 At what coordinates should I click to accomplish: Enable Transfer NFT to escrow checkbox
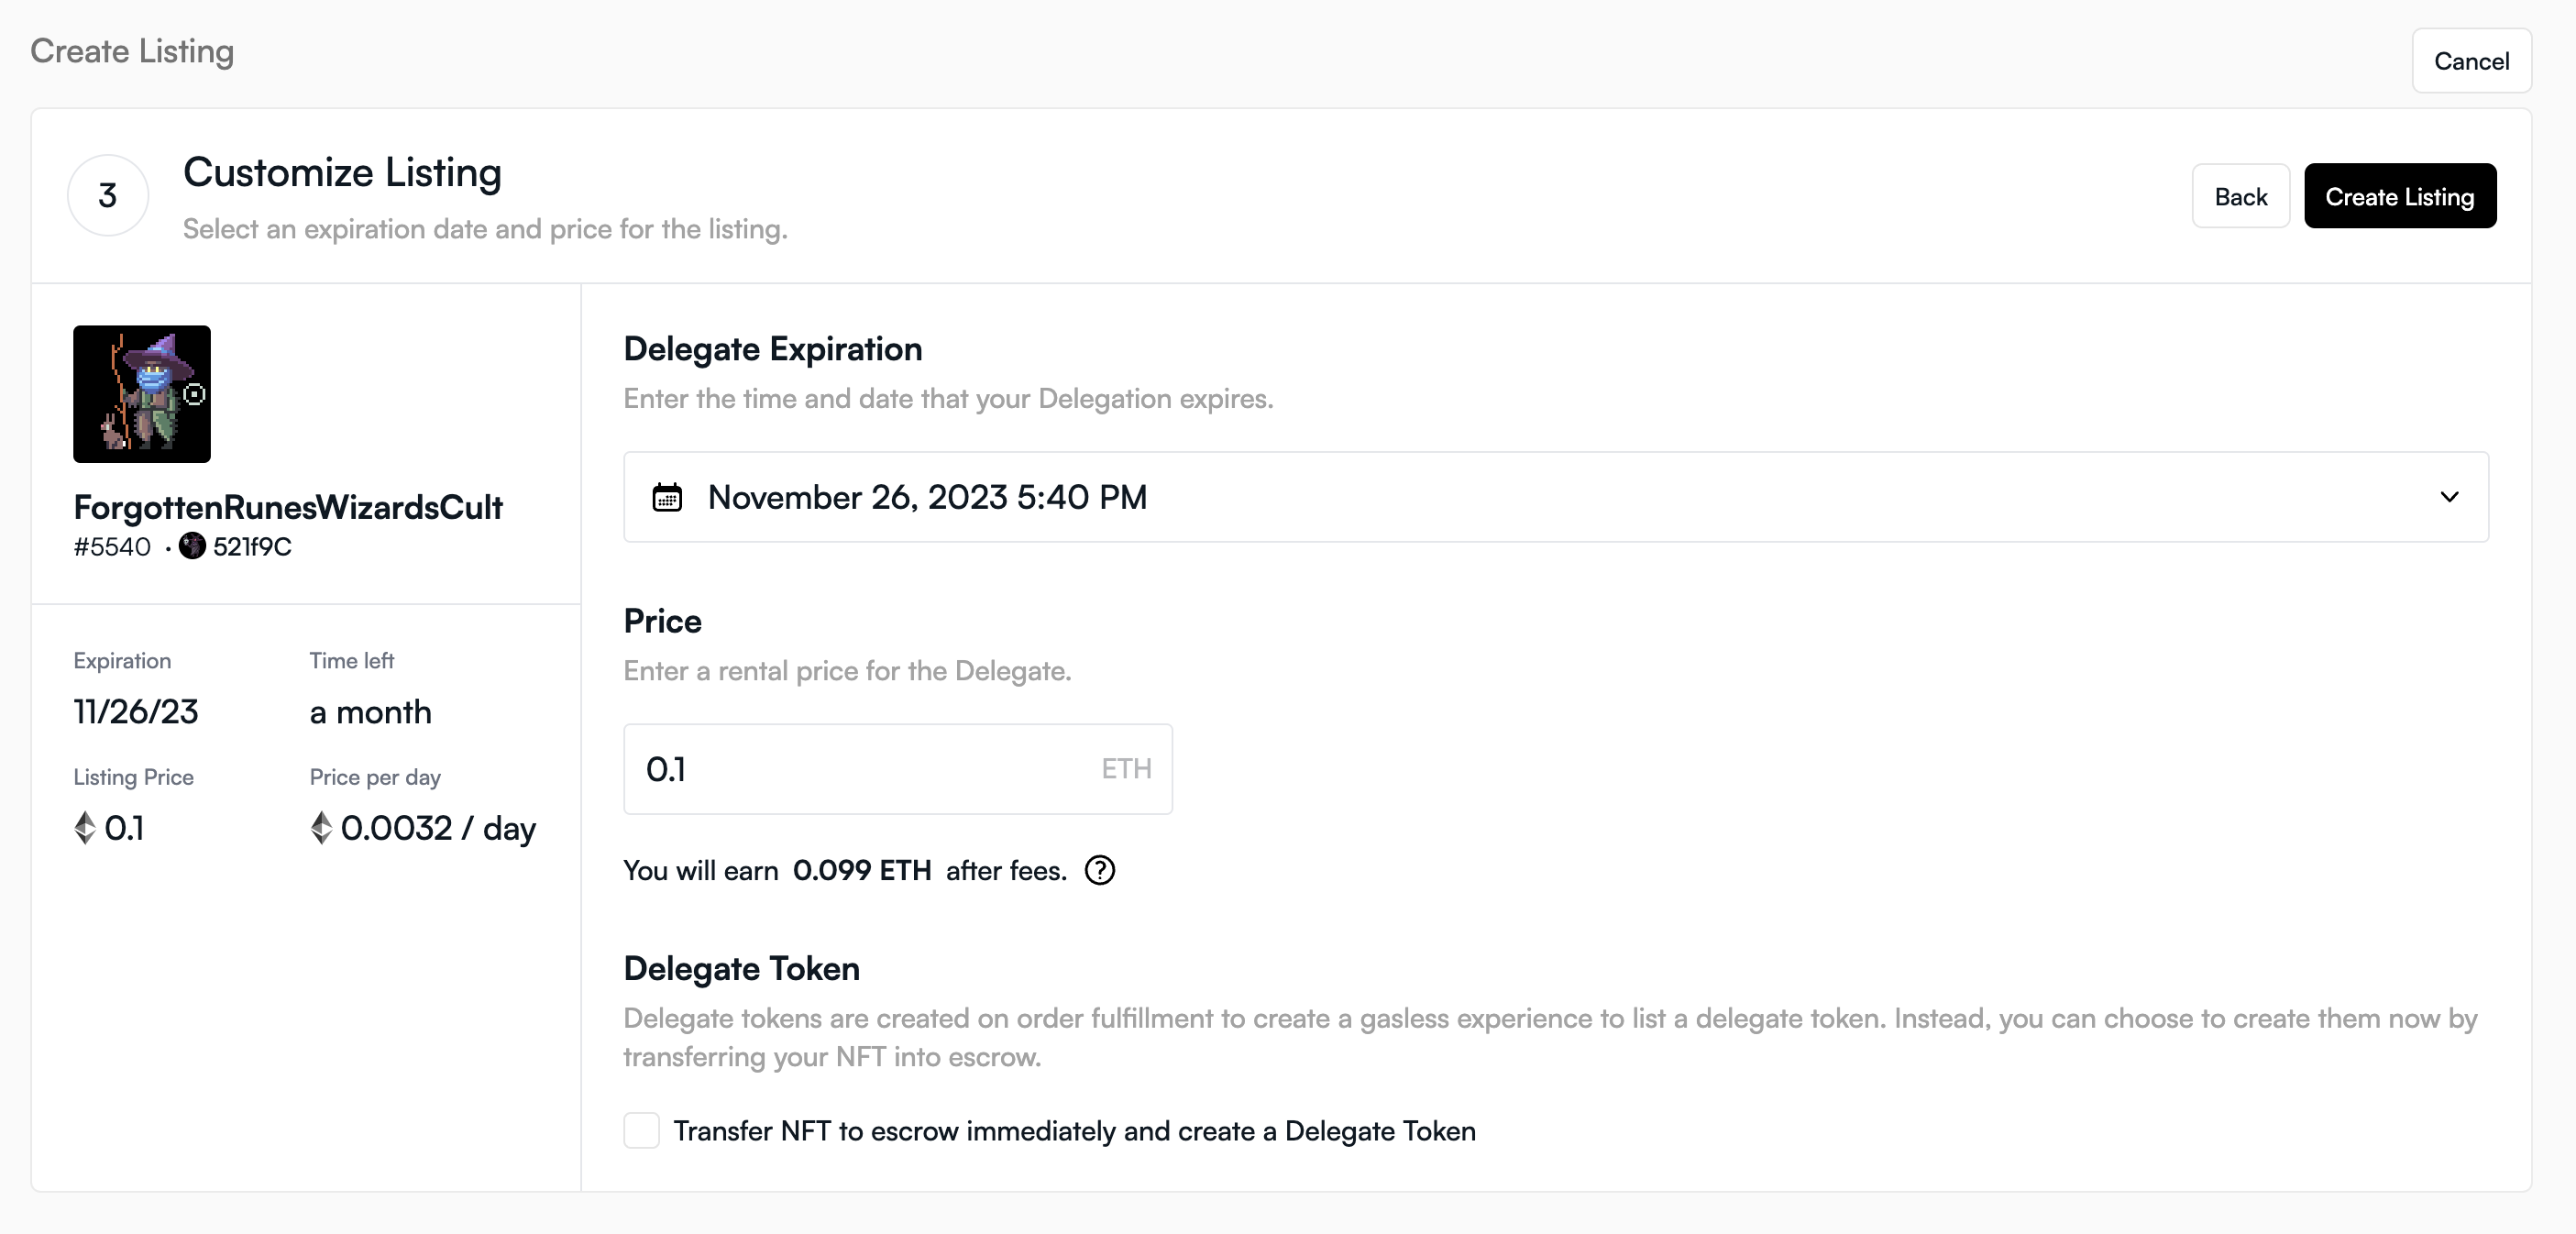point(641,1131)
